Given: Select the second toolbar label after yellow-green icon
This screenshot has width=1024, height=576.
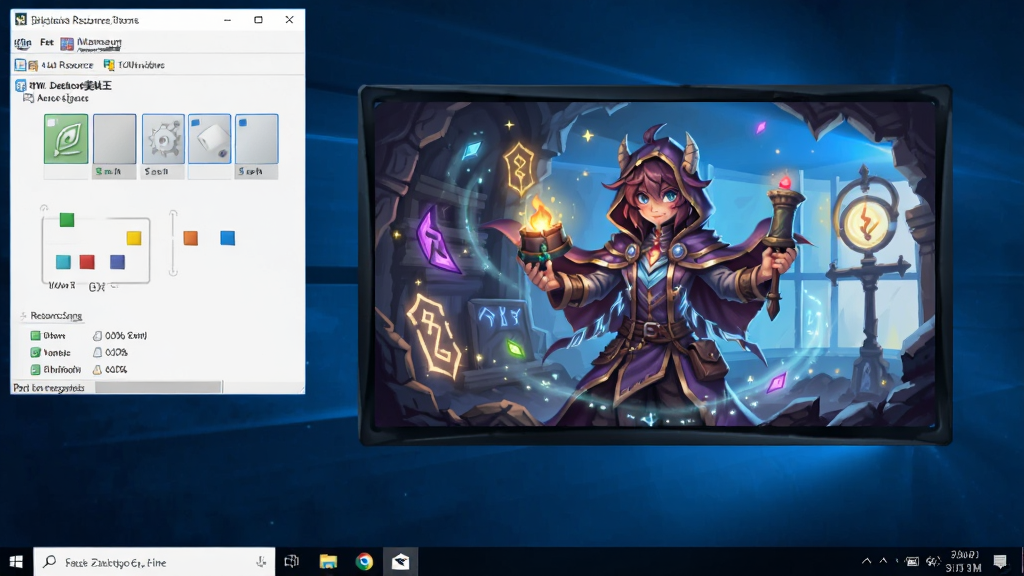Looking at the screenshot, I should (x=141, y=65).
